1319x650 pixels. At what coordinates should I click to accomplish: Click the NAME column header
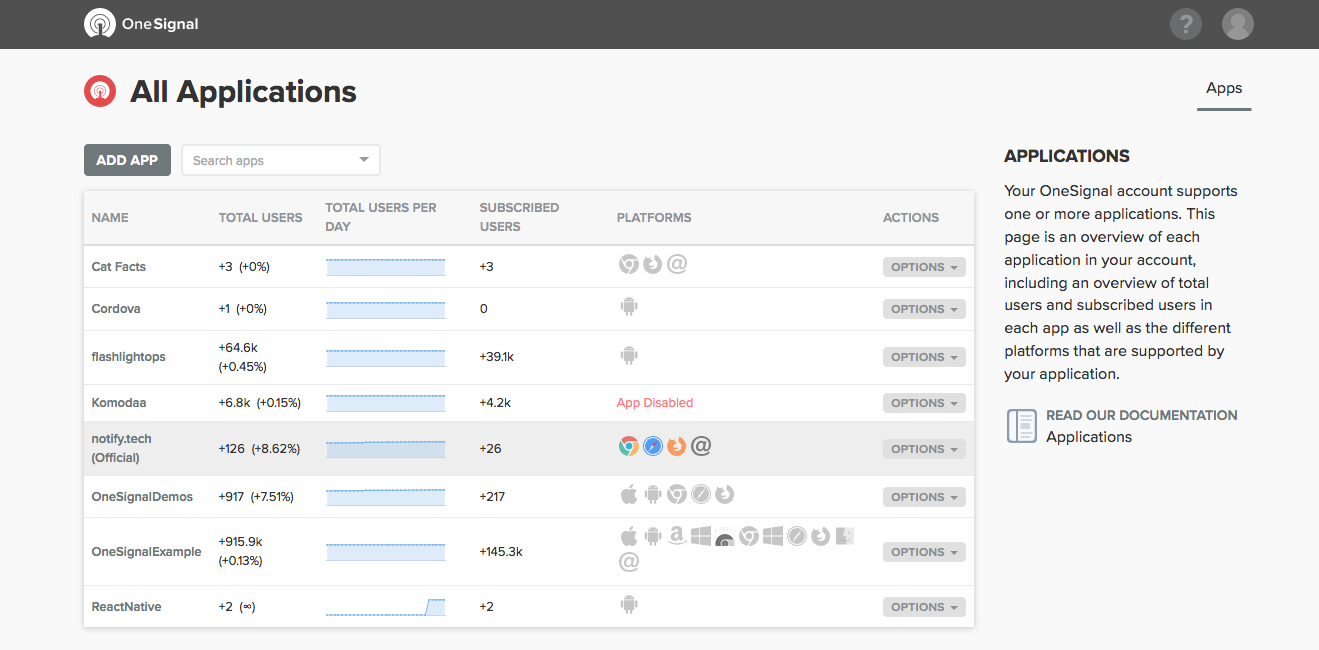[110, 217]
